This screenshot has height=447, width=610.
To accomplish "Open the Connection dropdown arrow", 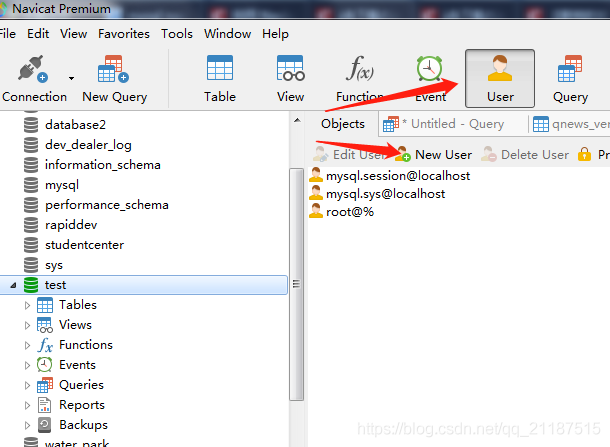I will pos(71,79).
